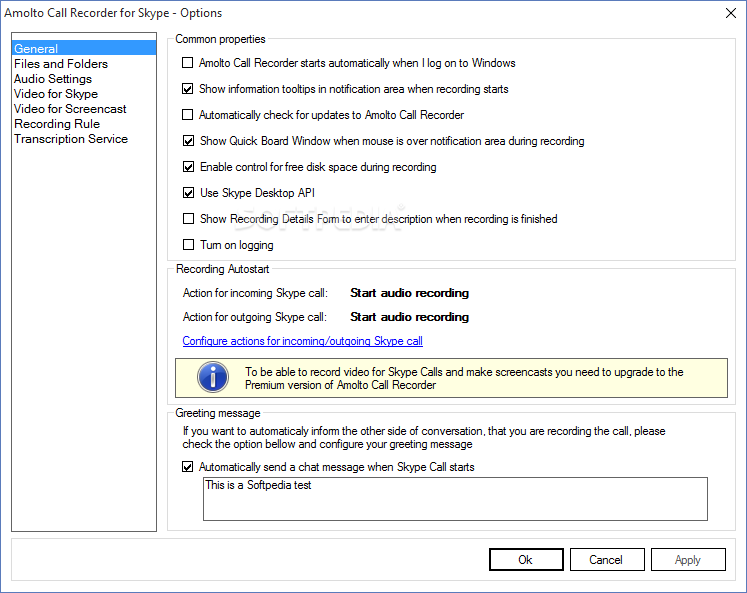This screenshot has height=593, width=747.
Task: Uncheck Use Skype Desktop API
Action: click(189, 193)
